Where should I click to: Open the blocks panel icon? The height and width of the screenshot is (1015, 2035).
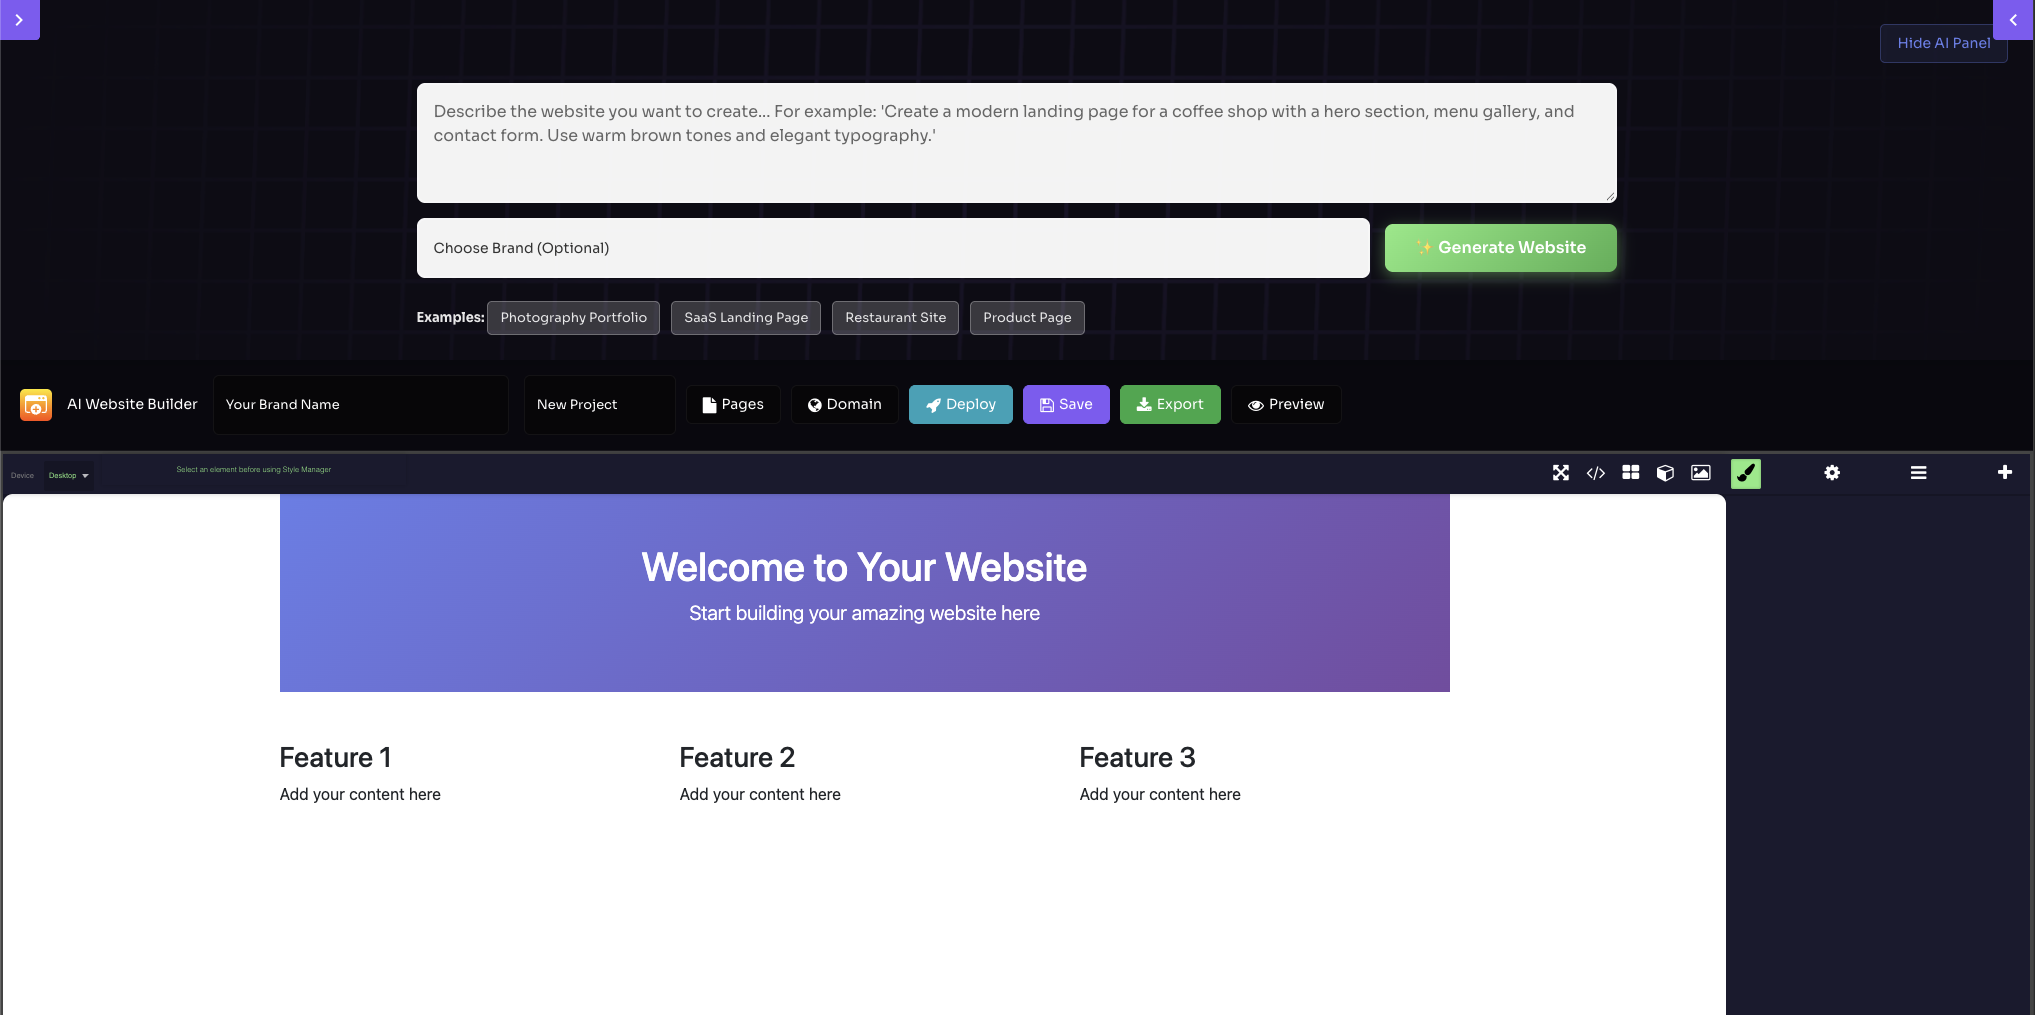(1630, 473)
